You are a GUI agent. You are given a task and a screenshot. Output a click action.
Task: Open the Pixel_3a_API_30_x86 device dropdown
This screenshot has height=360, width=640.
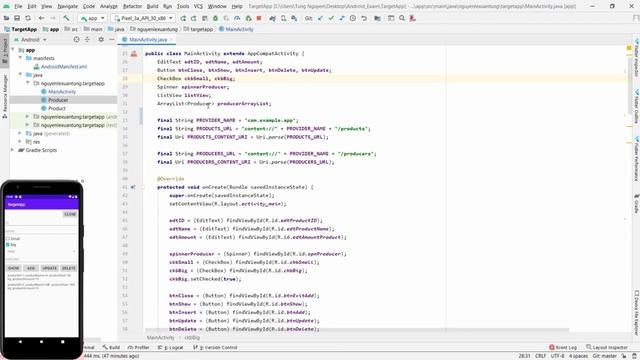[x=143, y=18]
